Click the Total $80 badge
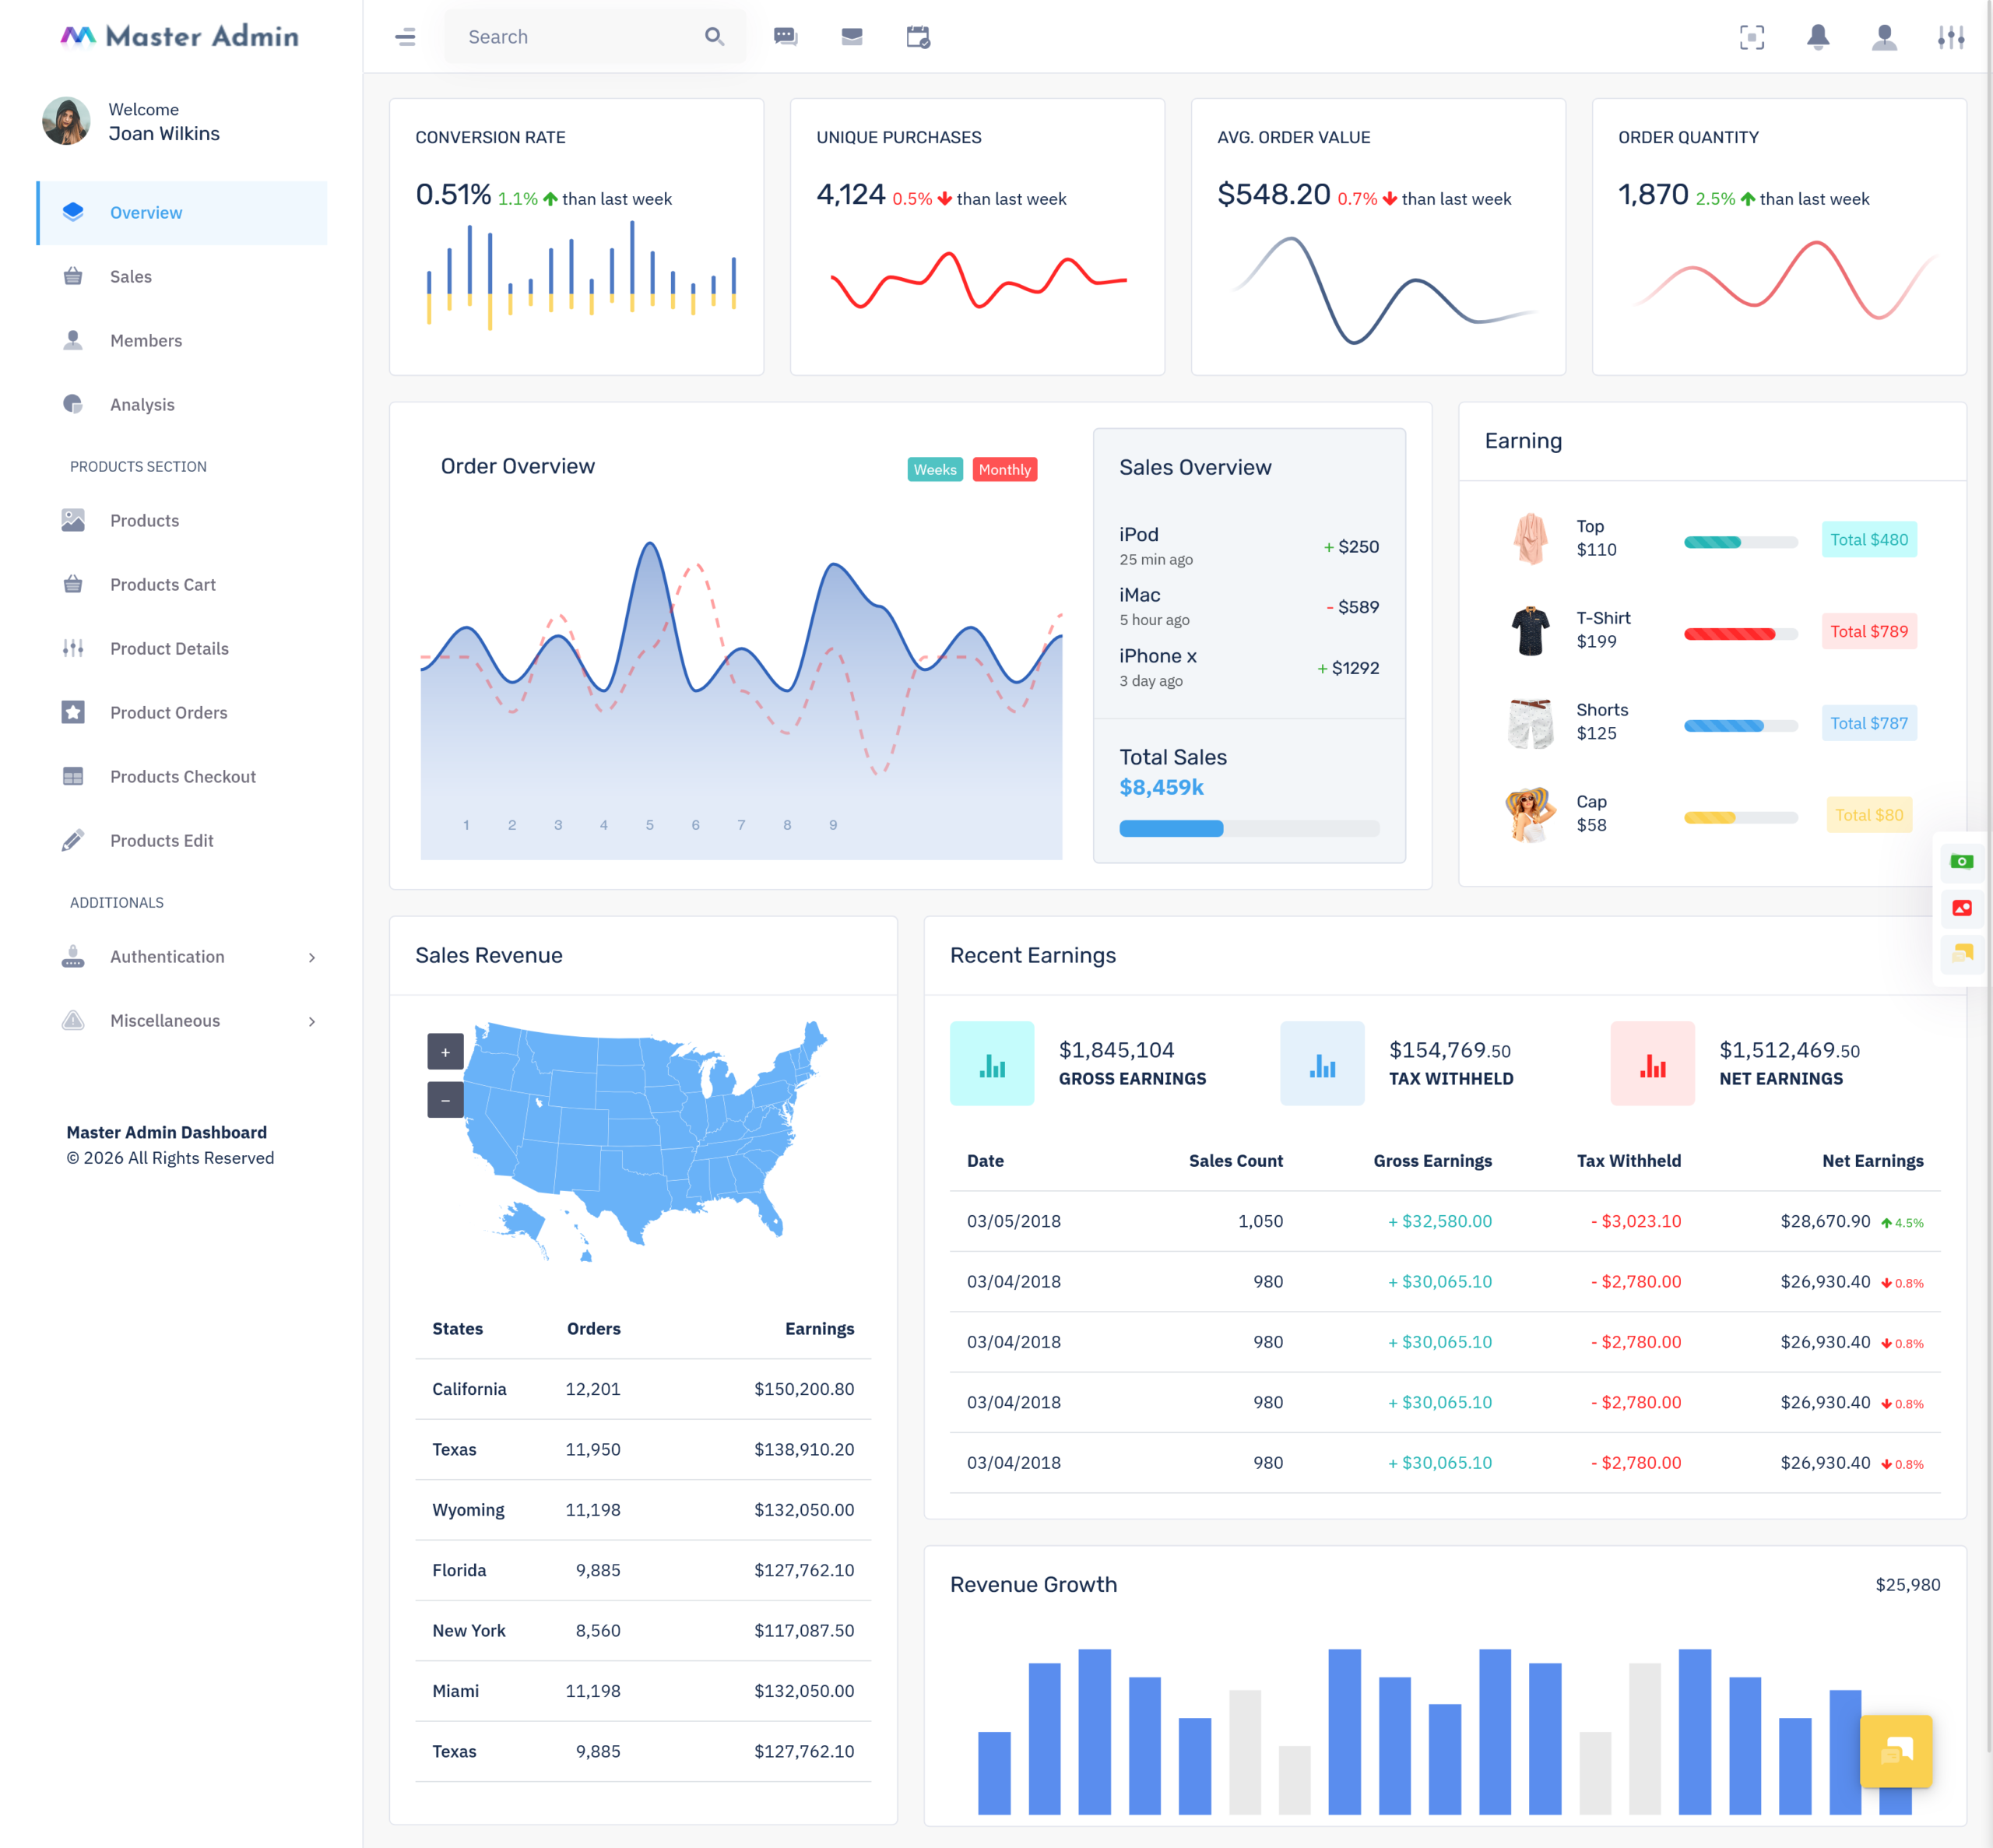Image resolution: width=1993 pixels, height=1848 pixels. coord(1868,815)
